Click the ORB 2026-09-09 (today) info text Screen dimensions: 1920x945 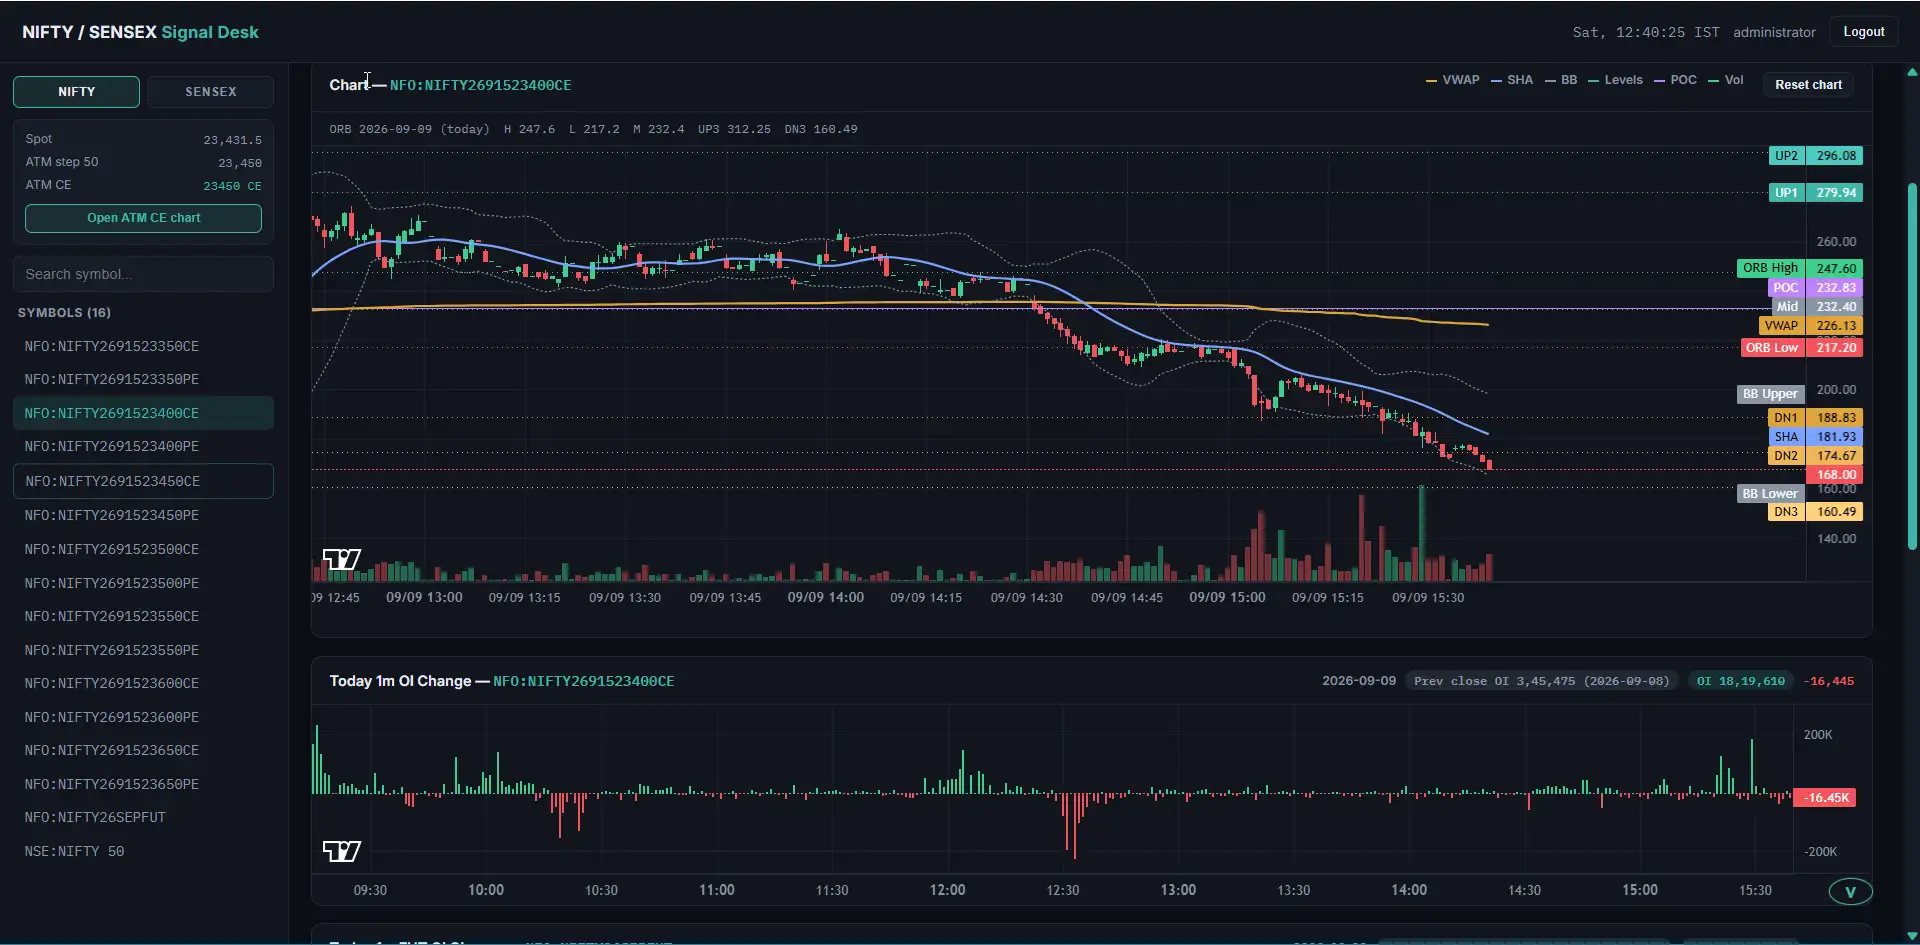click(x=409, y=129)
